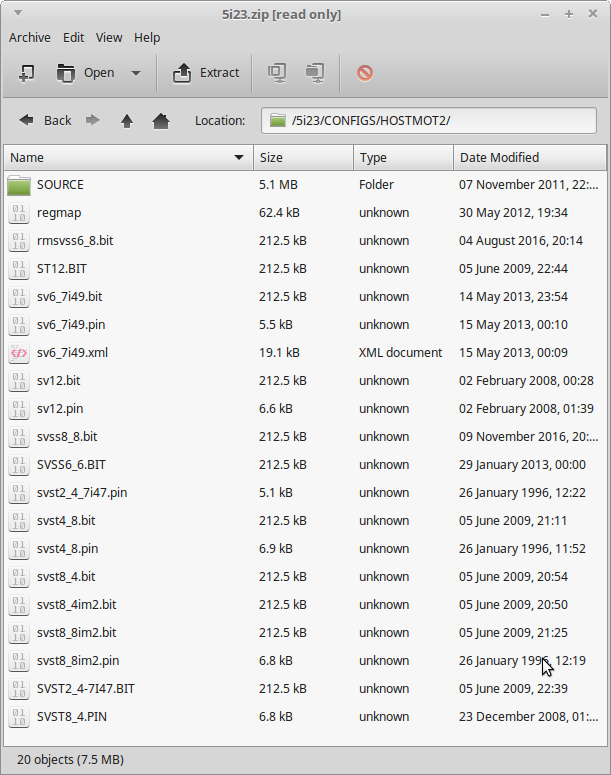Viewport: 611px width, 775px height.
Task: Select the regmap file icon
Action: (19, 213)
